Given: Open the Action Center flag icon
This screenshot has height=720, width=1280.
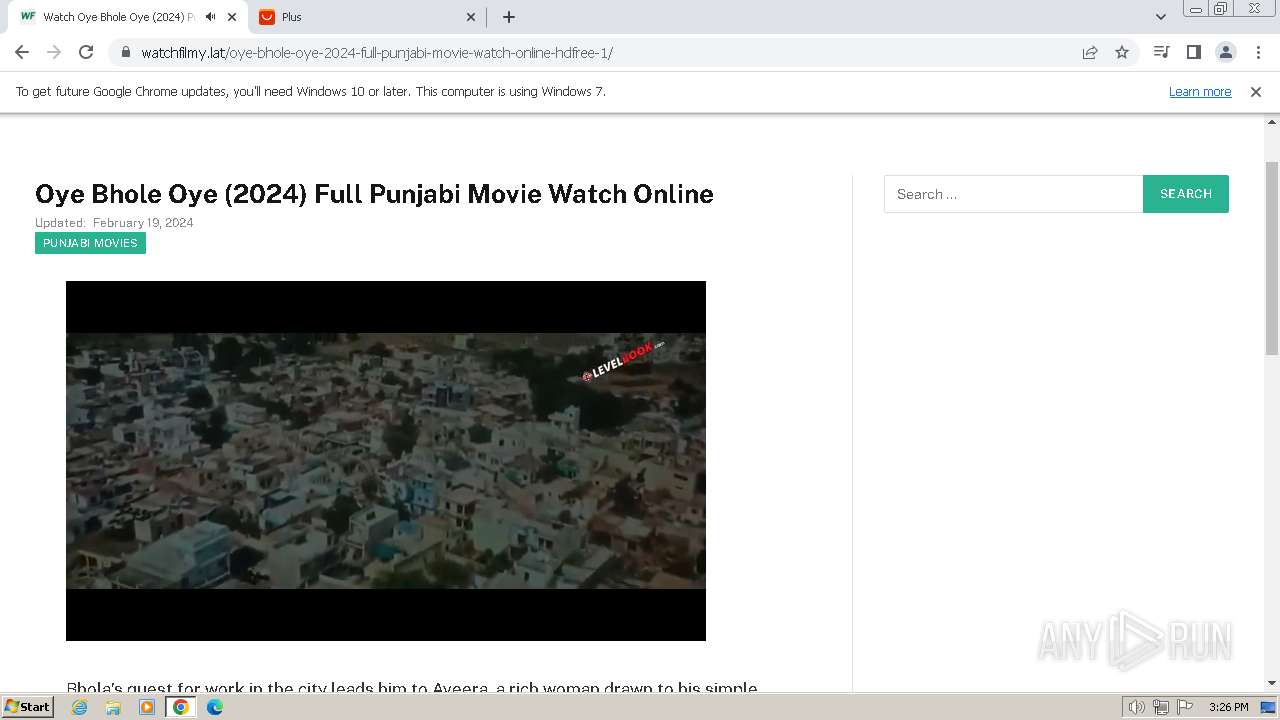Looking at the screenshot, I should point(1184,707).
